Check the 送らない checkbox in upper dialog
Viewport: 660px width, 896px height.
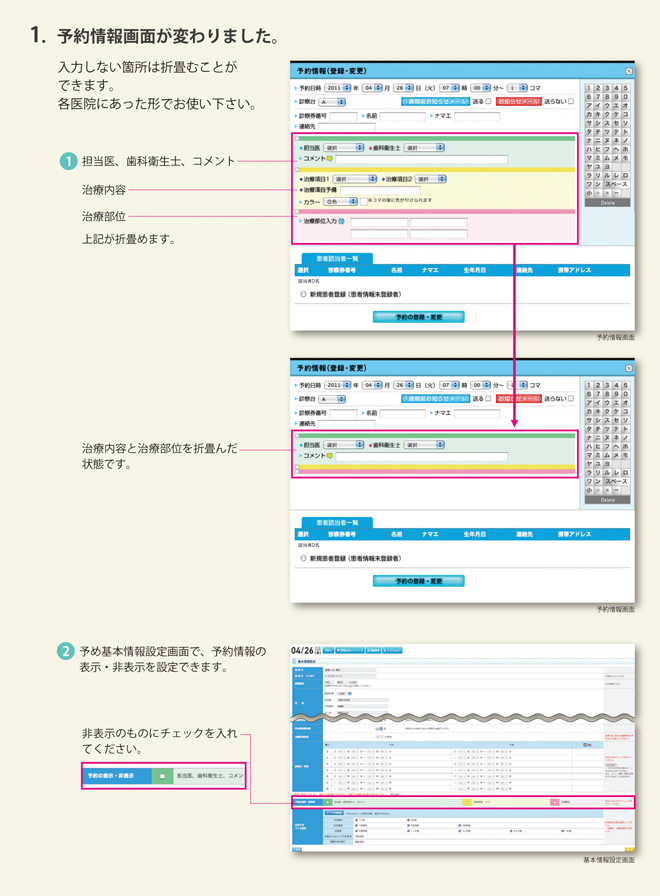point(571,102)
